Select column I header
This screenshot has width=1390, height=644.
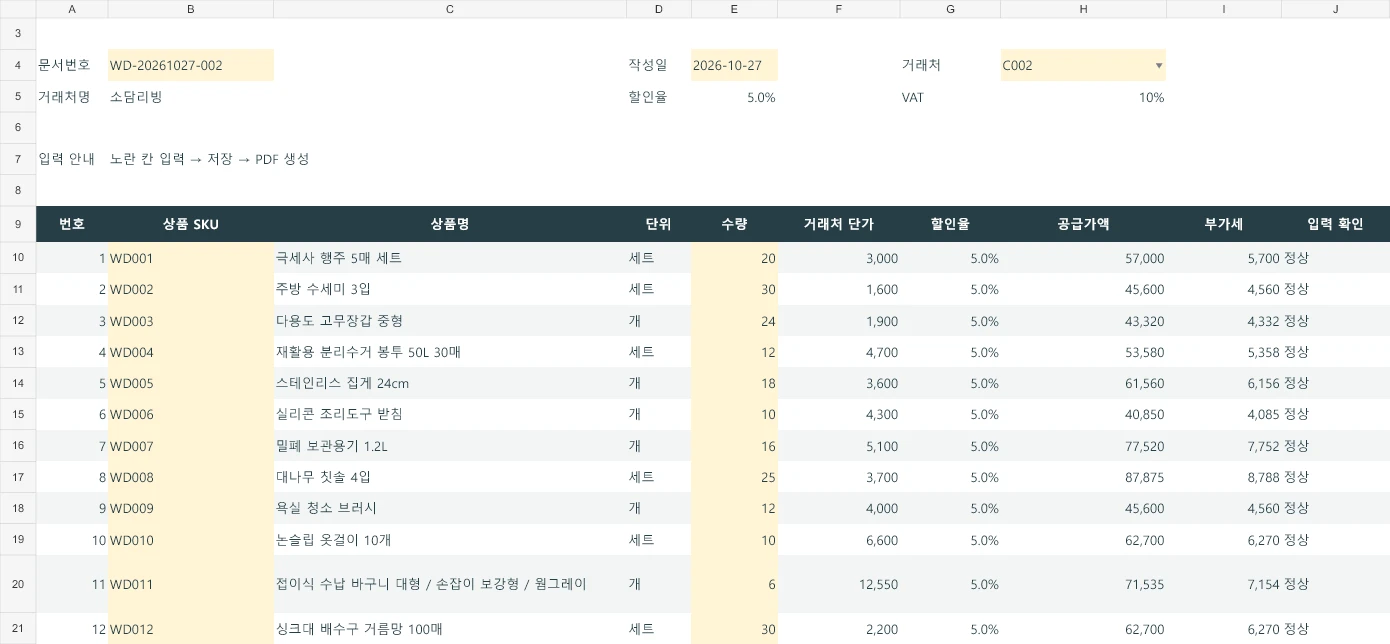pyautogui.click(x=1224, y=9)
